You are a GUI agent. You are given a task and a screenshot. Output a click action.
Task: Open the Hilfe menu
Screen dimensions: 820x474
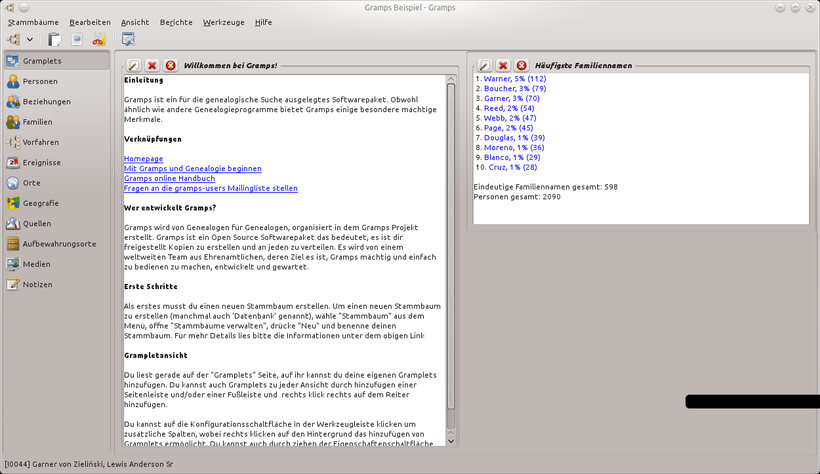(x=263, y=22)
